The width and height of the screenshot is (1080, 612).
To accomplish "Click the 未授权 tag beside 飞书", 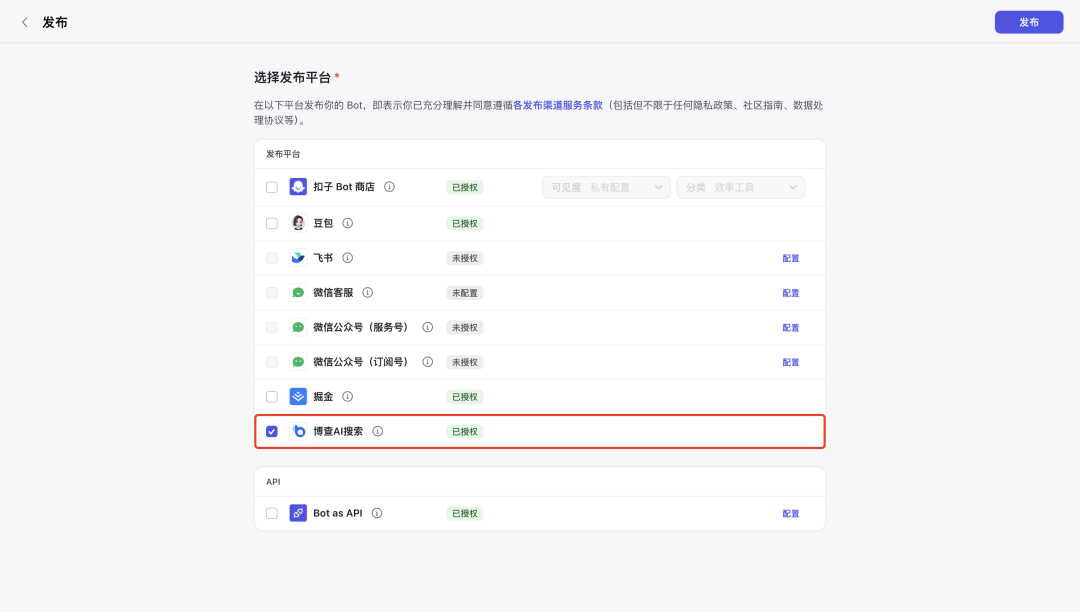I will [465, 258].
